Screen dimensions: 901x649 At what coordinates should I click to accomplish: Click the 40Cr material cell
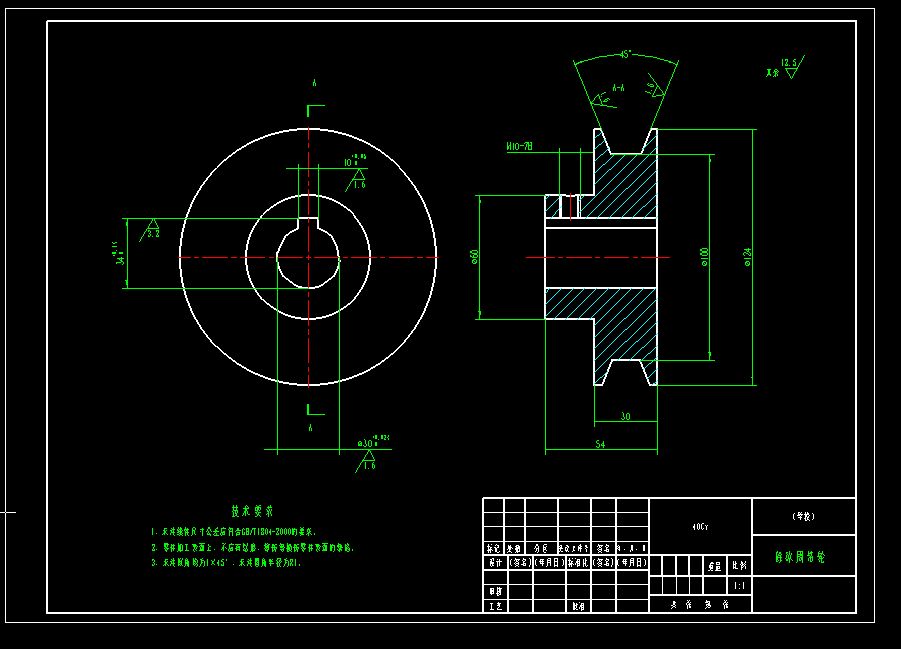[700, 527]
